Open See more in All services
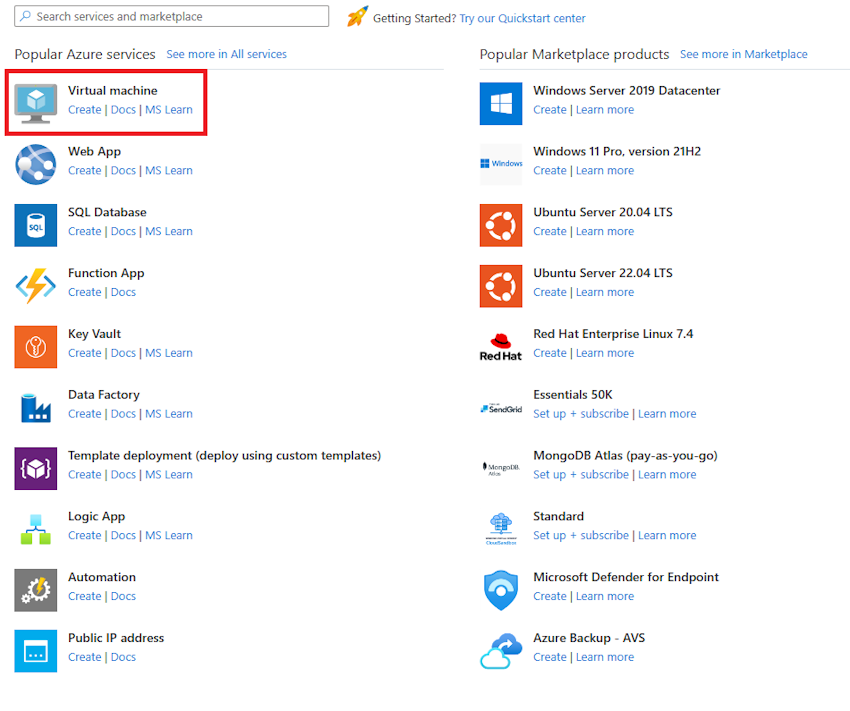 tap(226, 54)
